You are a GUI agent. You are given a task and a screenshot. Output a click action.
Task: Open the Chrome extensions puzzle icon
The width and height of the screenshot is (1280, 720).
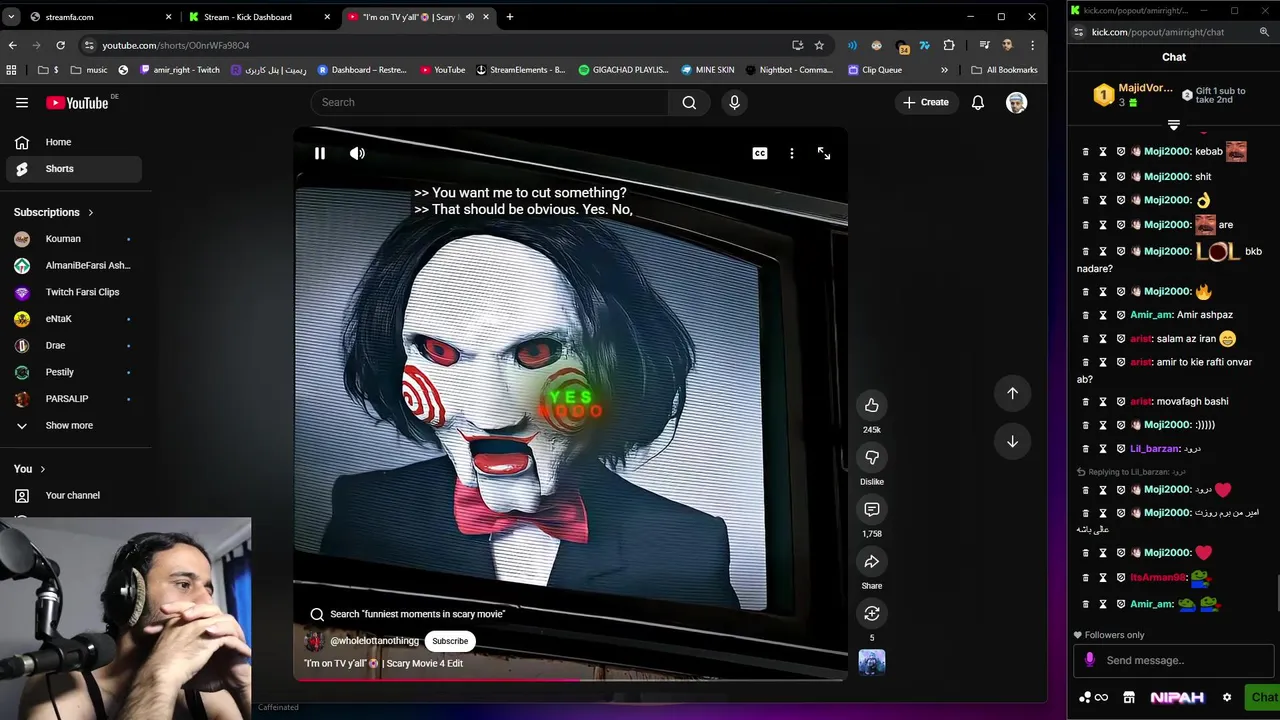pos(949,45)
